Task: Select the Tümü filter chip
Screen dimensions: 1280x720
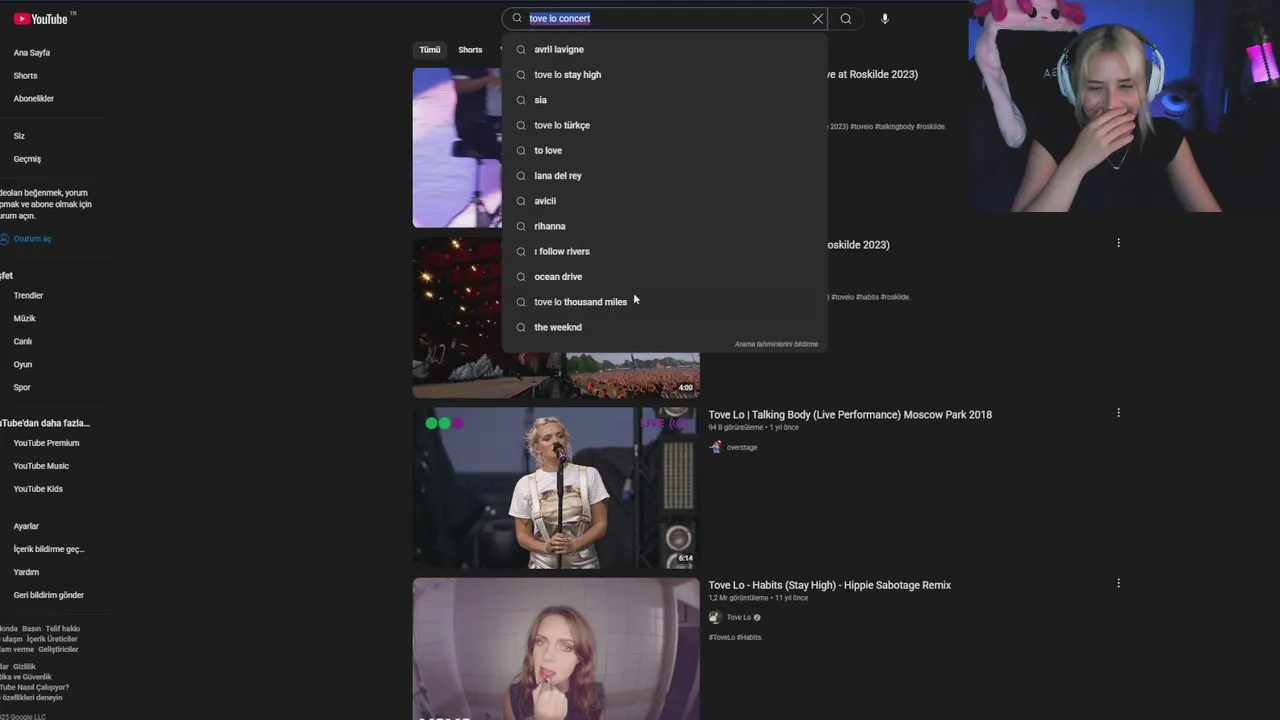Action: point(430,50)
